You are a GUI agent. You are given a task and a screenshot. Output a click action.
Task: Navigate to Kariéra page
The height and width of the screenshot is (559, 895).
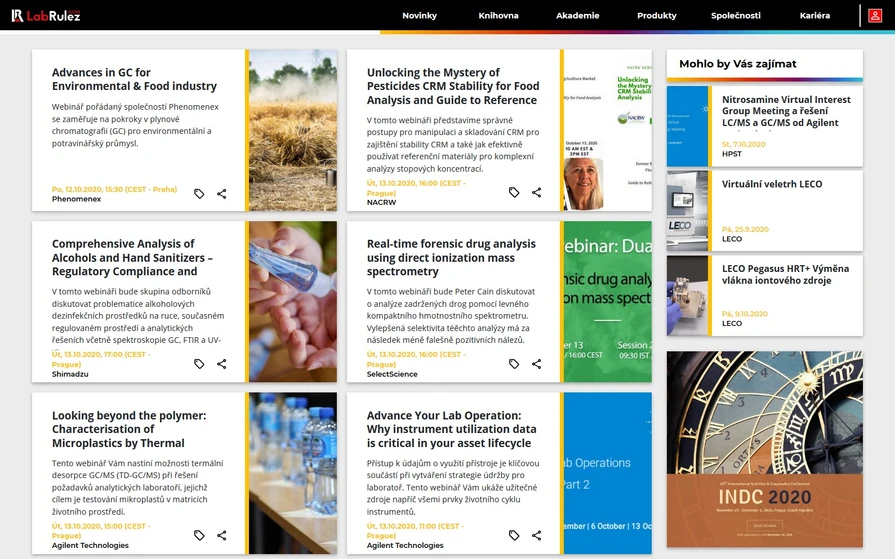coord(814,16)
